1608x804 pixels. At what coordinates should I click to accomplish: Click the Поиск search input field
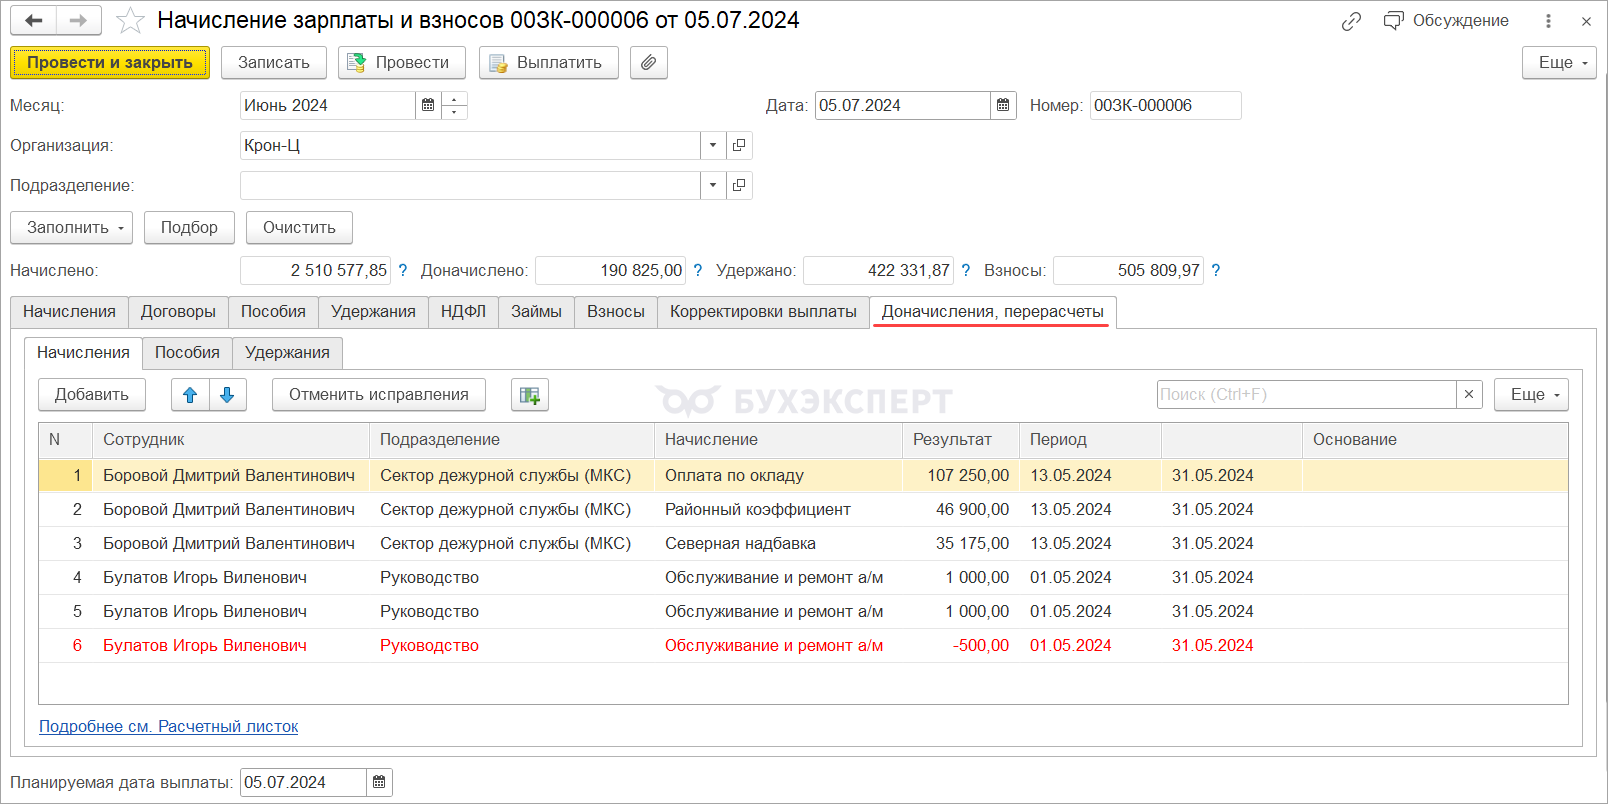pos(1305,394)
